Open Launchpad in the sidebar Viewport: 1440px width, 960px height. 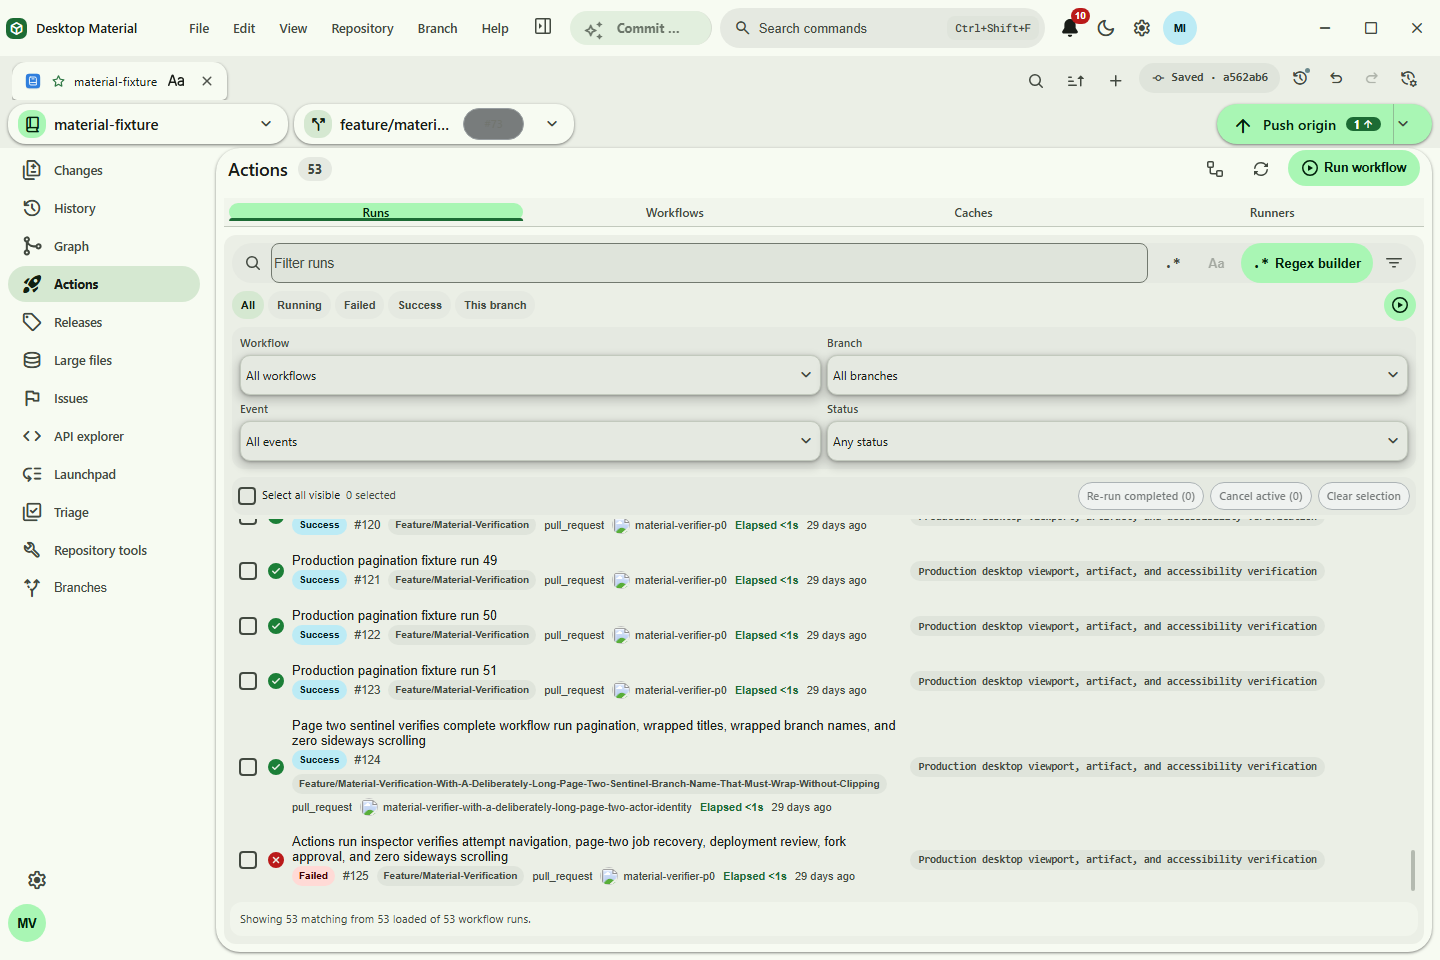point(104,474)
